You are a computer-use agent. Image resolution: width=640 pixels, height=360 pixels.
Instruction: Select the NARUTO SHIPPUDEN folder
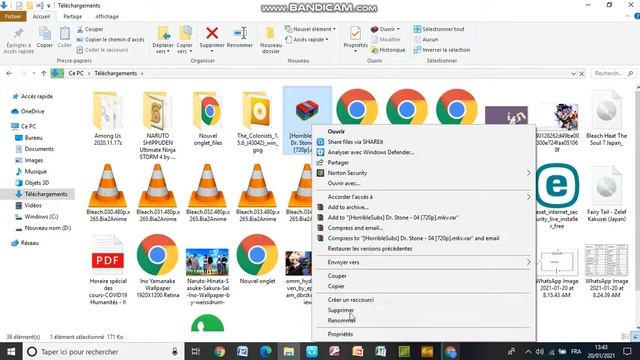(x=158, y=125)
